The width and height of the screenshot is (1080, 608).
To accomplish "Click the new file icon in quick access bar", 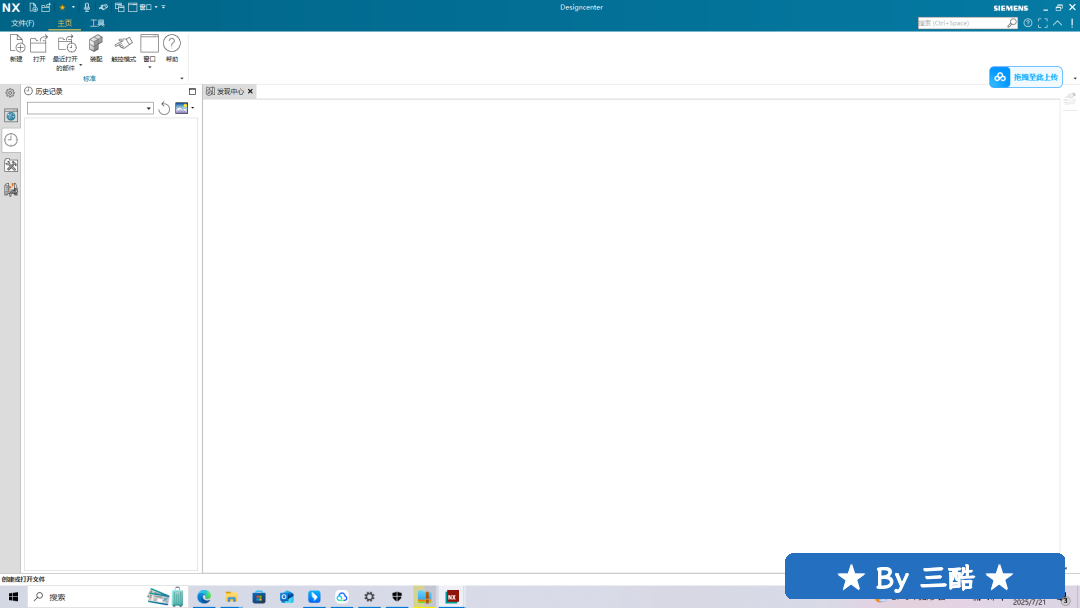I will [x=33, y=8].
